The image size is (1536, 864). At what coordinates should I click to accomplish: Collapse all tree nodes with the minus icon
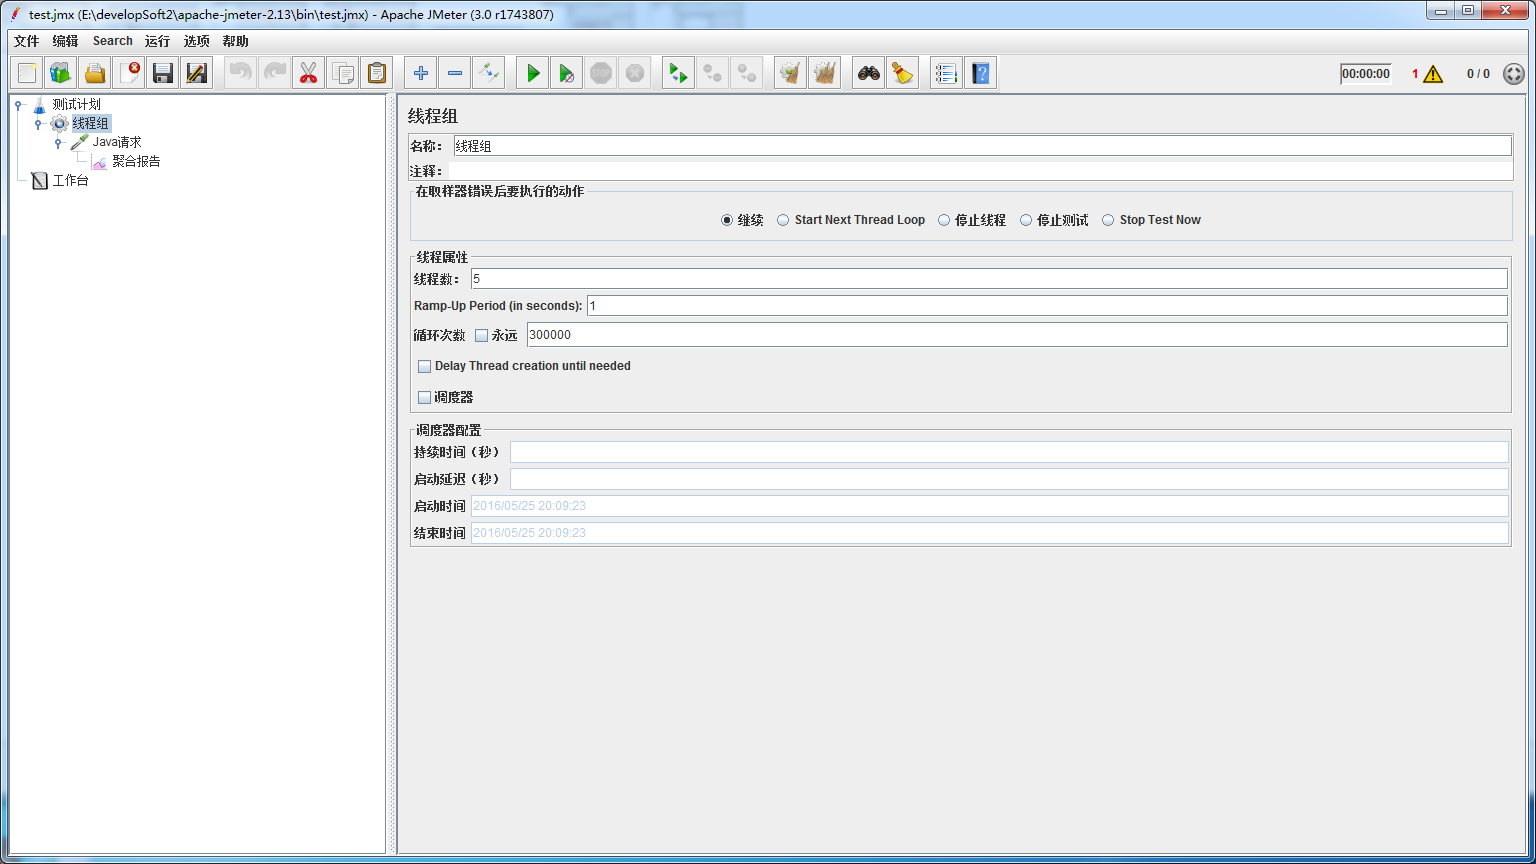point(455,73)
